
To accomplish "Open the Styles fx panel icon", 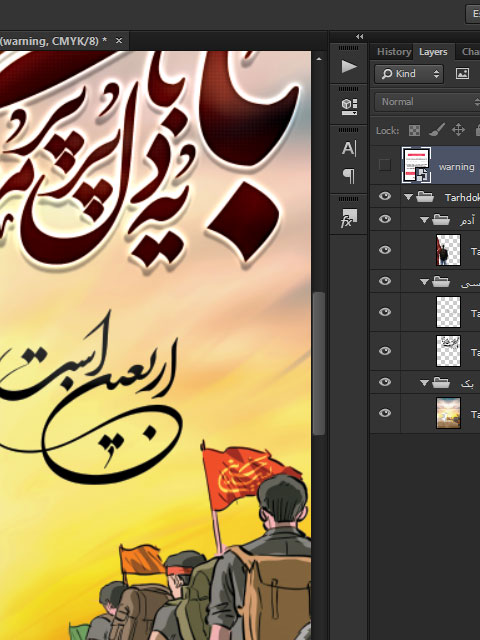I will (349, 218).
